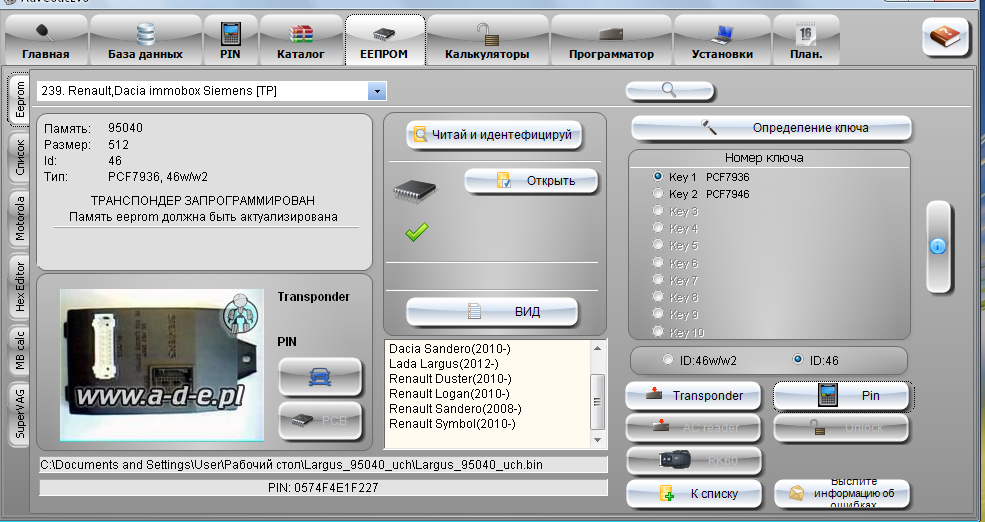Open the Установки tab
Viewport: 985px width, 522px height.
(722, 40)
